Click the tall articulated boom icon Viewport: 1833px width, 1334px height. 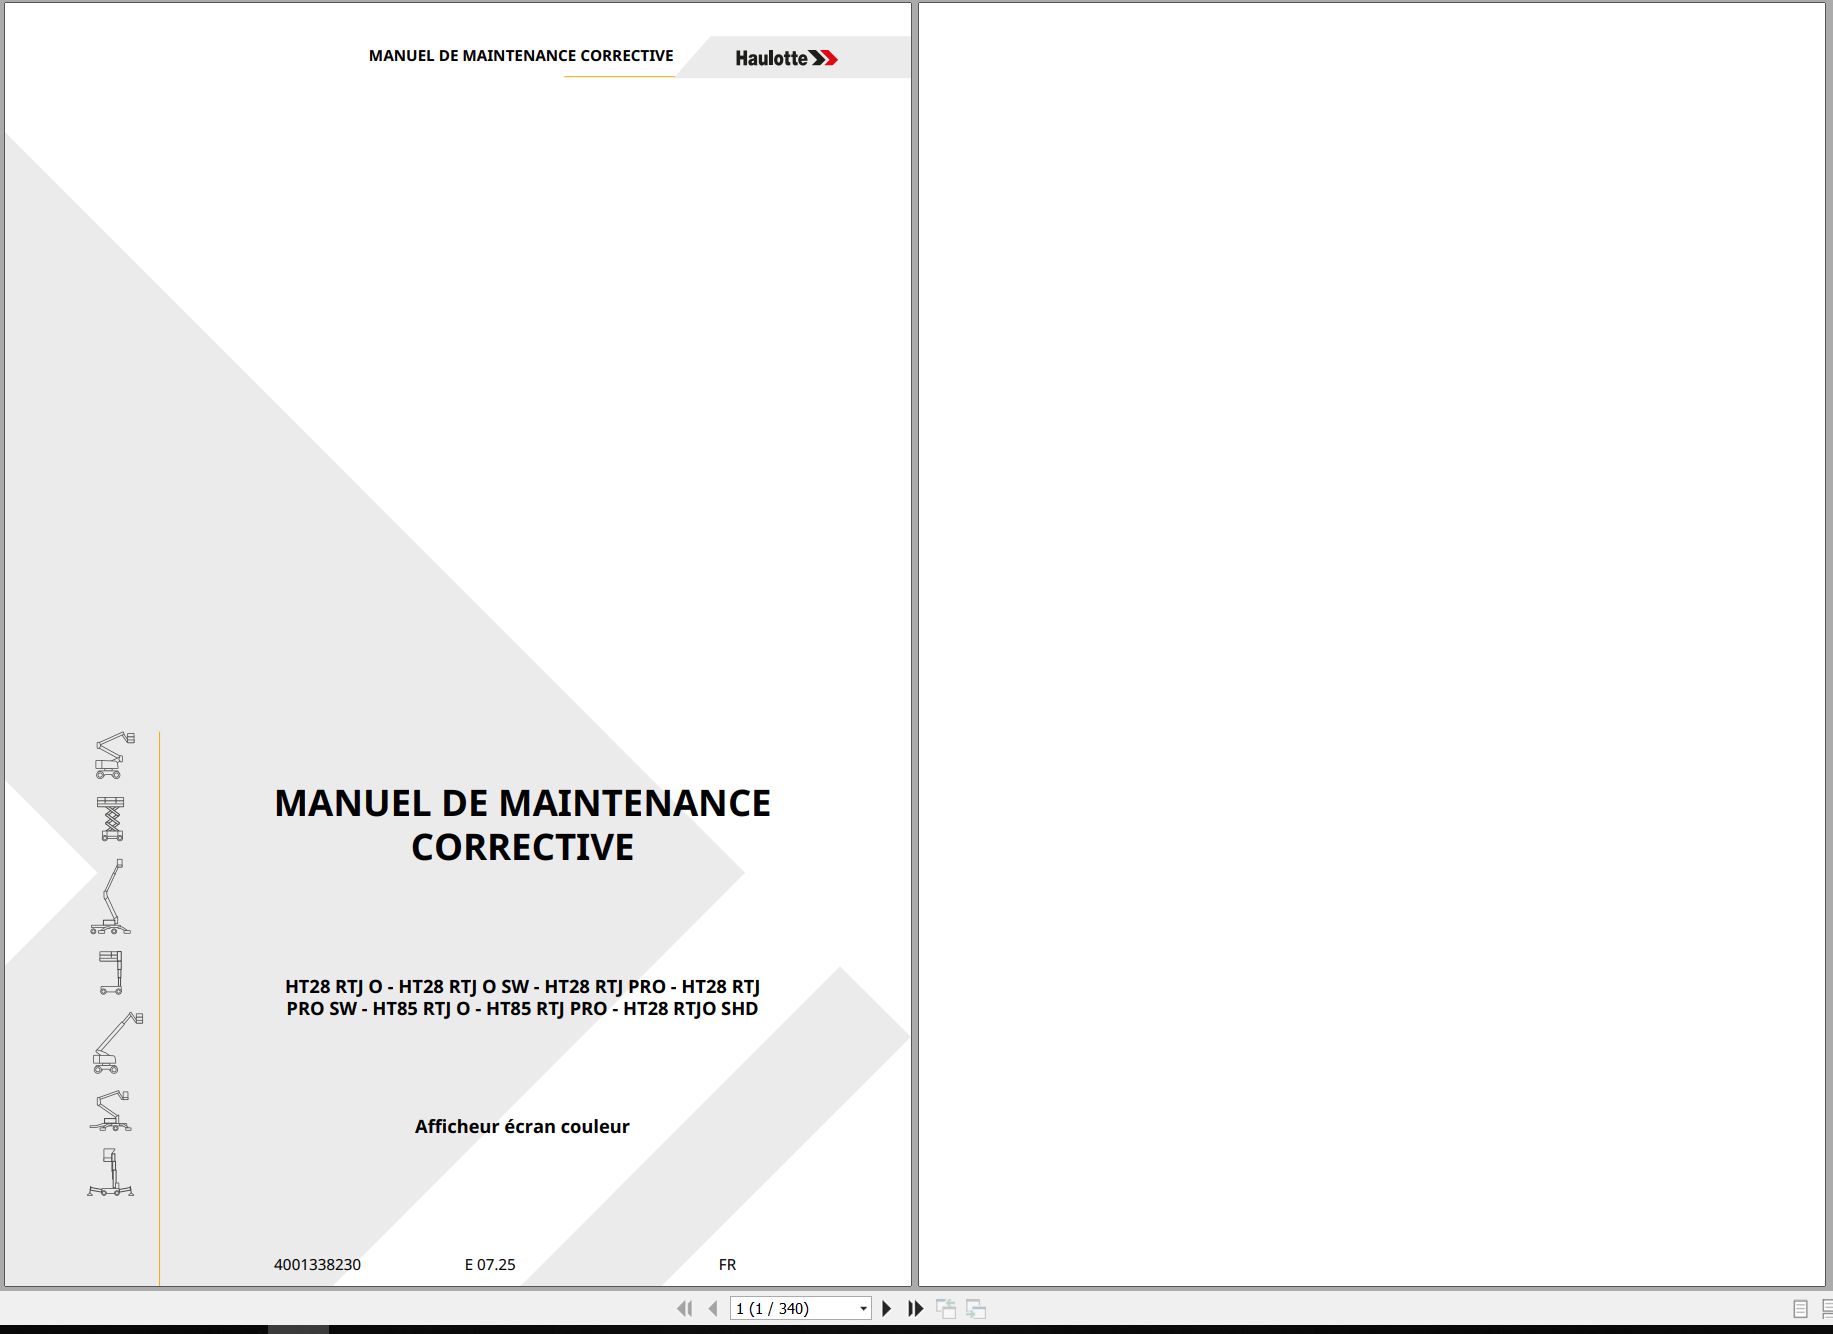pyautogui.click(x=110, y=897)
